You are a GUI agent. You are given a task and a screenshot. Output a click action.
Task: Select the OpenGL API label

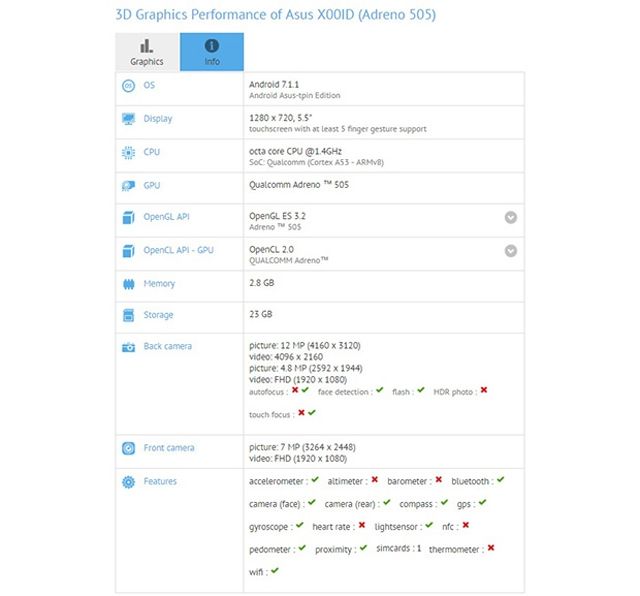(166, 217)
